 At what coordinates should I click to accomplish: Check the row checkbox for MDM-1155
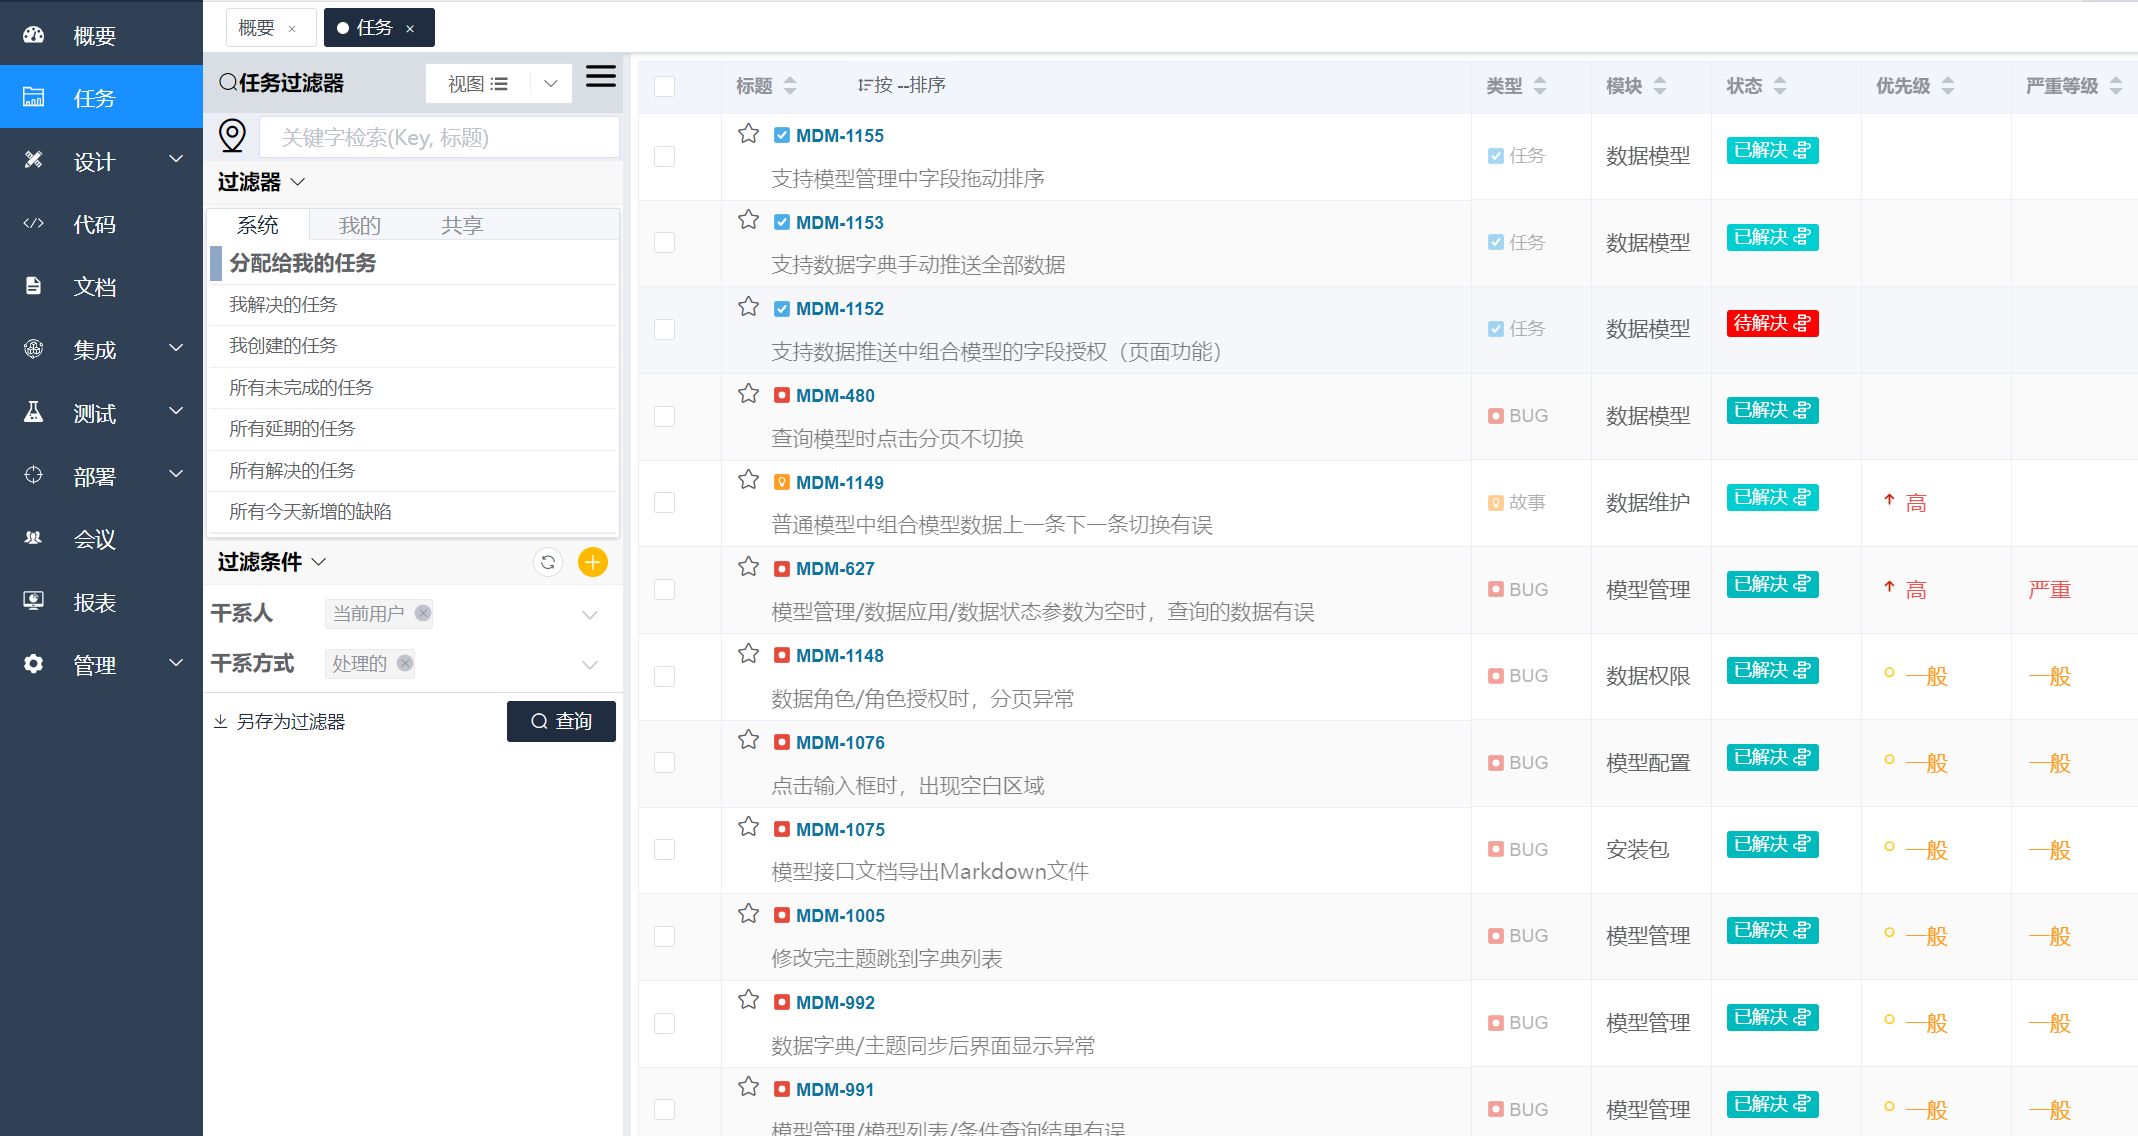tap(664, 156)
